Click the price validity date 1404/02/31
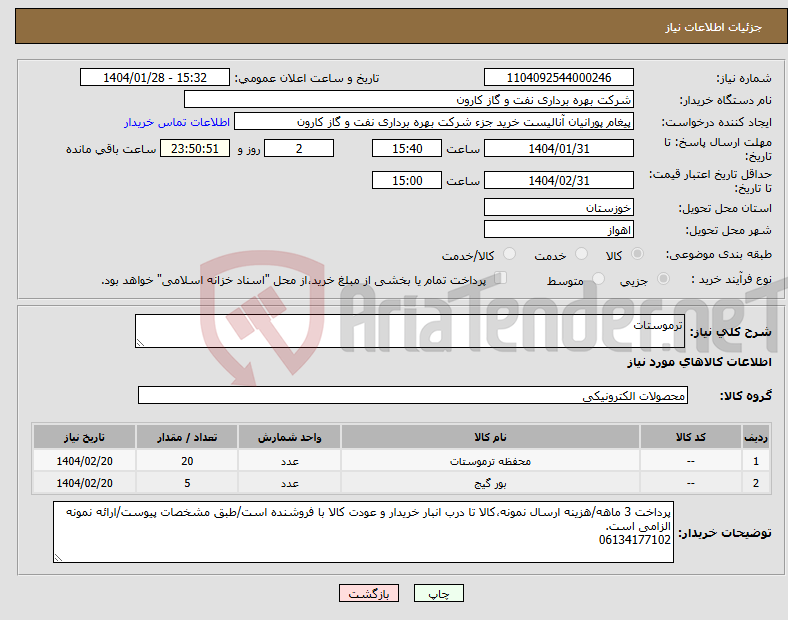This screenshot has width=788, height=620. pyautogui.click(x=558, y=180)
